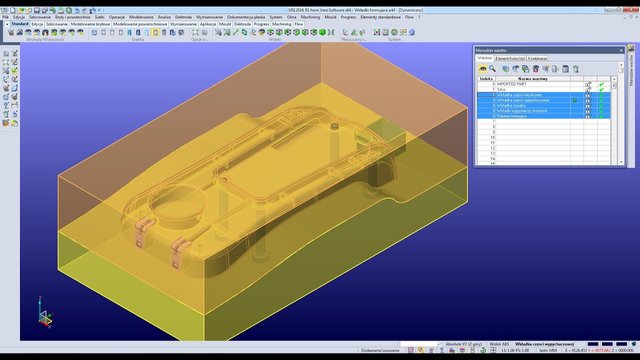Switch to the Elektroda ribbon tab
The width and height of the screenshot is (640, 360).
[x=242, y=24]
